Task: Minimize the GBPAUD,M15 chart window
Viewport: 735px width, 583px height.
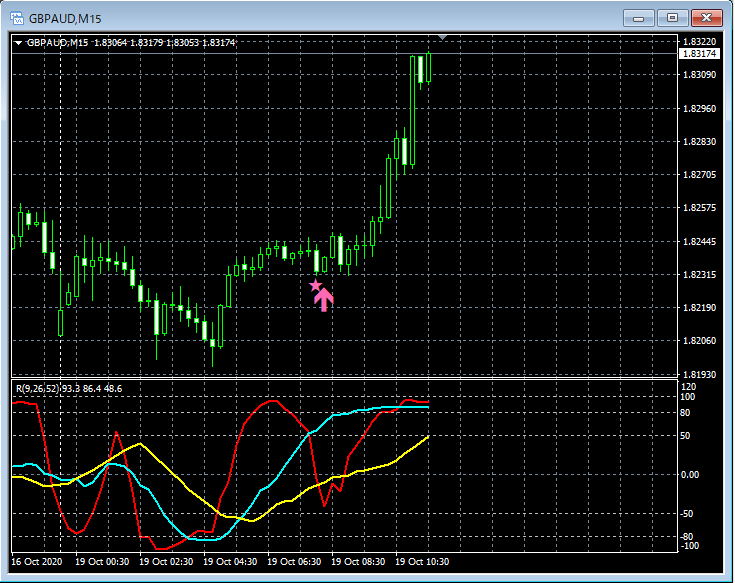Action: tap(638, 18)
